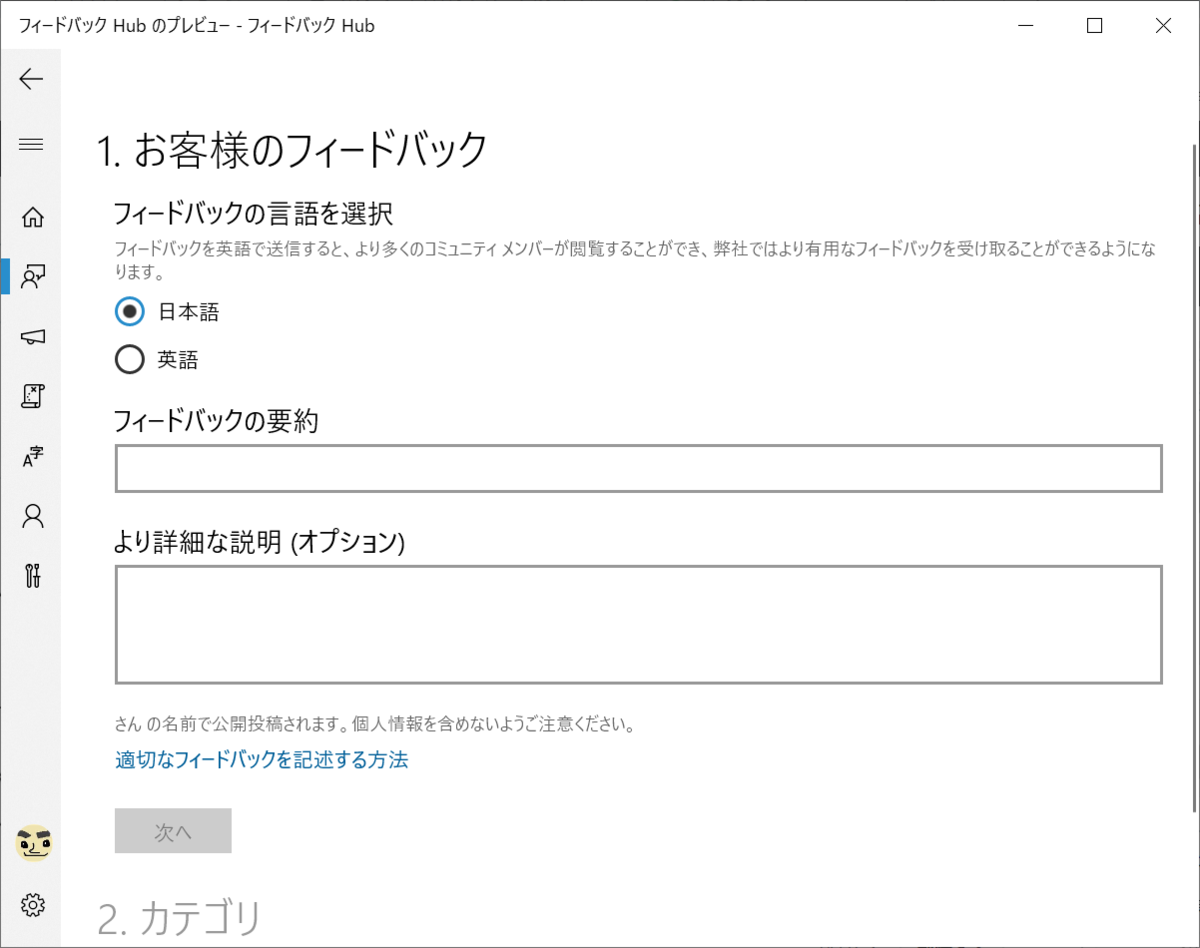
Task: Open 適切なフィードバックを記述する方法 link
Action: click(x=262, y=760)
